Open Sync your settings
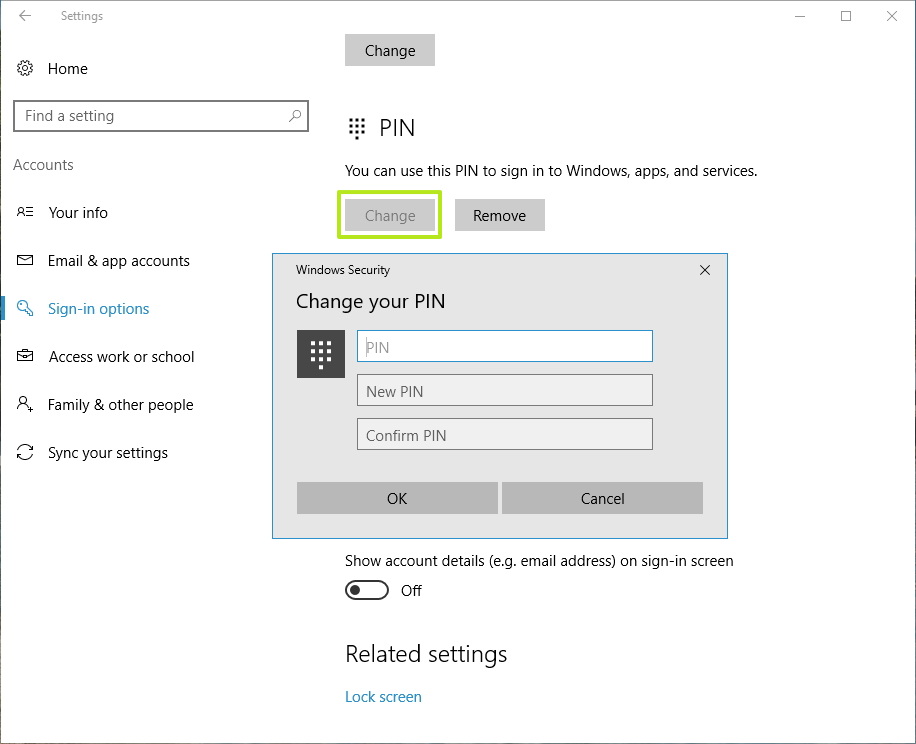This screenshot has height=744, width=916. pos(108,453)
